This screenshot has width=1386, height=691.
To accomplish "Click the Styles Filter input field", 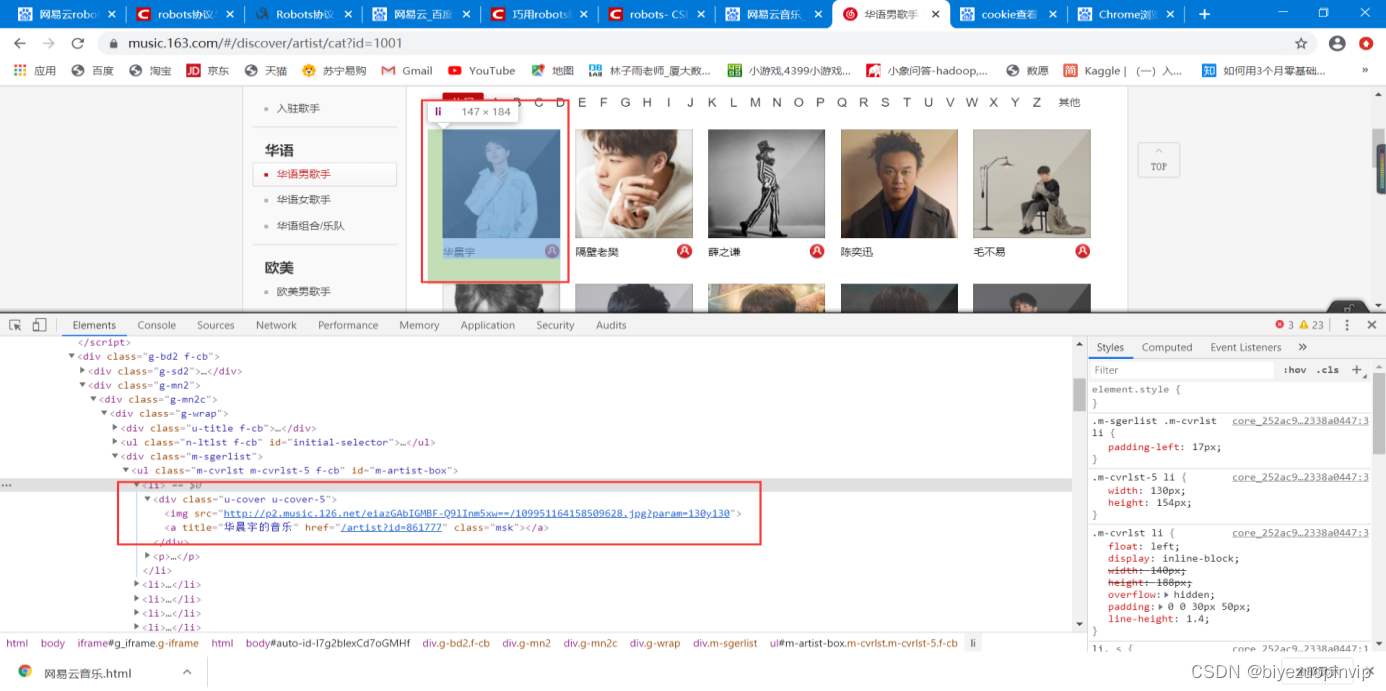I will click(1182, 370).
